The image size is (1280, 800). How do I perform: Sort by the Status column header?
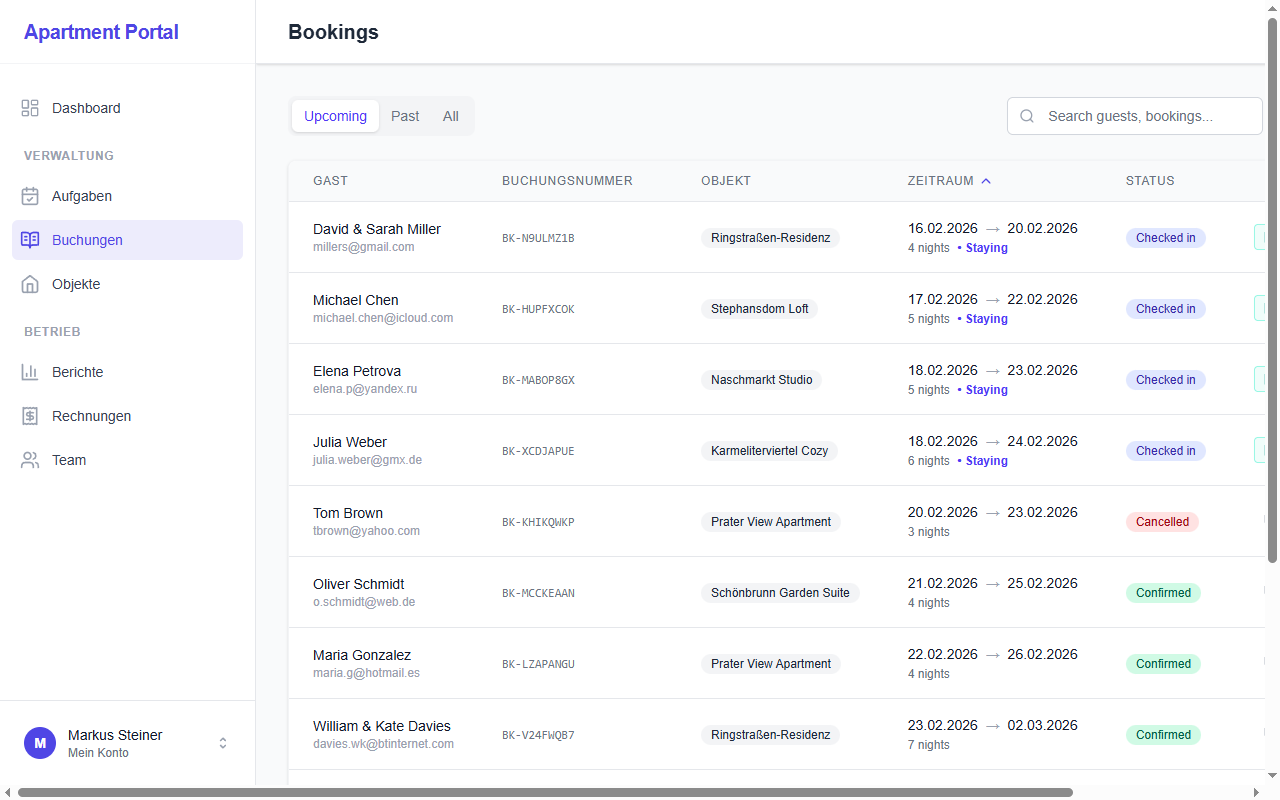click(x=1150, y=181)
